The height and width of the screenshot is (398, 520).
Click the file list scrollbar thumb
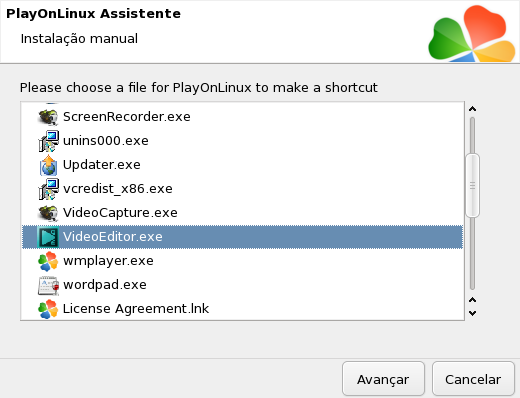472,185
